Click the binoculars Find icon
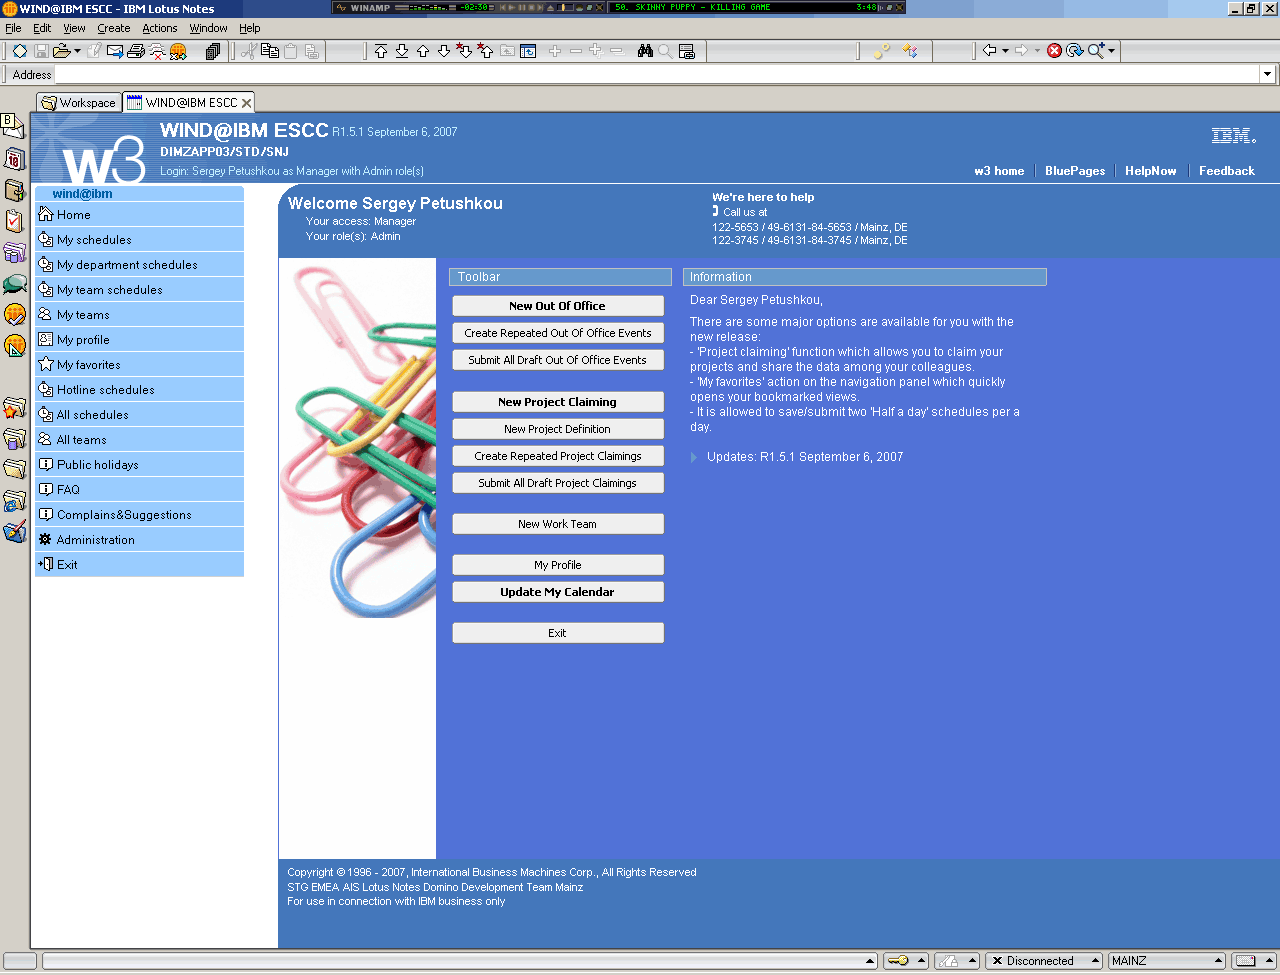 coord(645,51)
